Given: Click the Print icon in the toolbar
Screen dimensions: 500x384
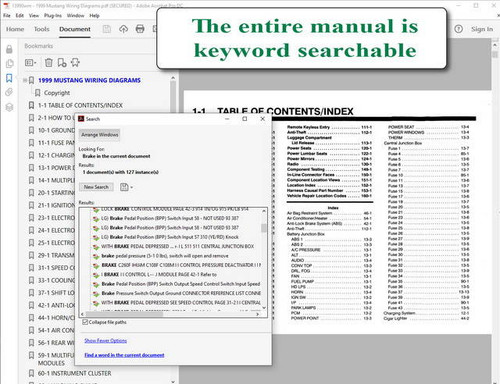Looking at the screenshot, I should coord(140,29).
